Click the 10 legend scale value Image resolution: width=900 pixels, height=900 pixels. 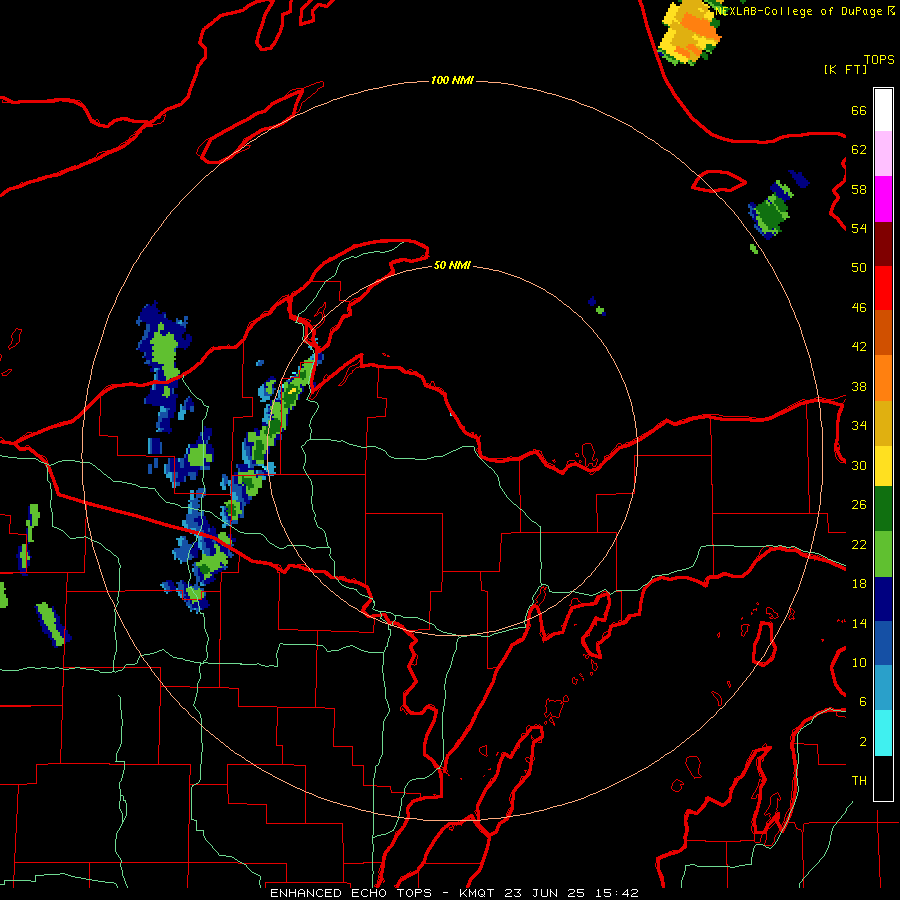[859, 662]
